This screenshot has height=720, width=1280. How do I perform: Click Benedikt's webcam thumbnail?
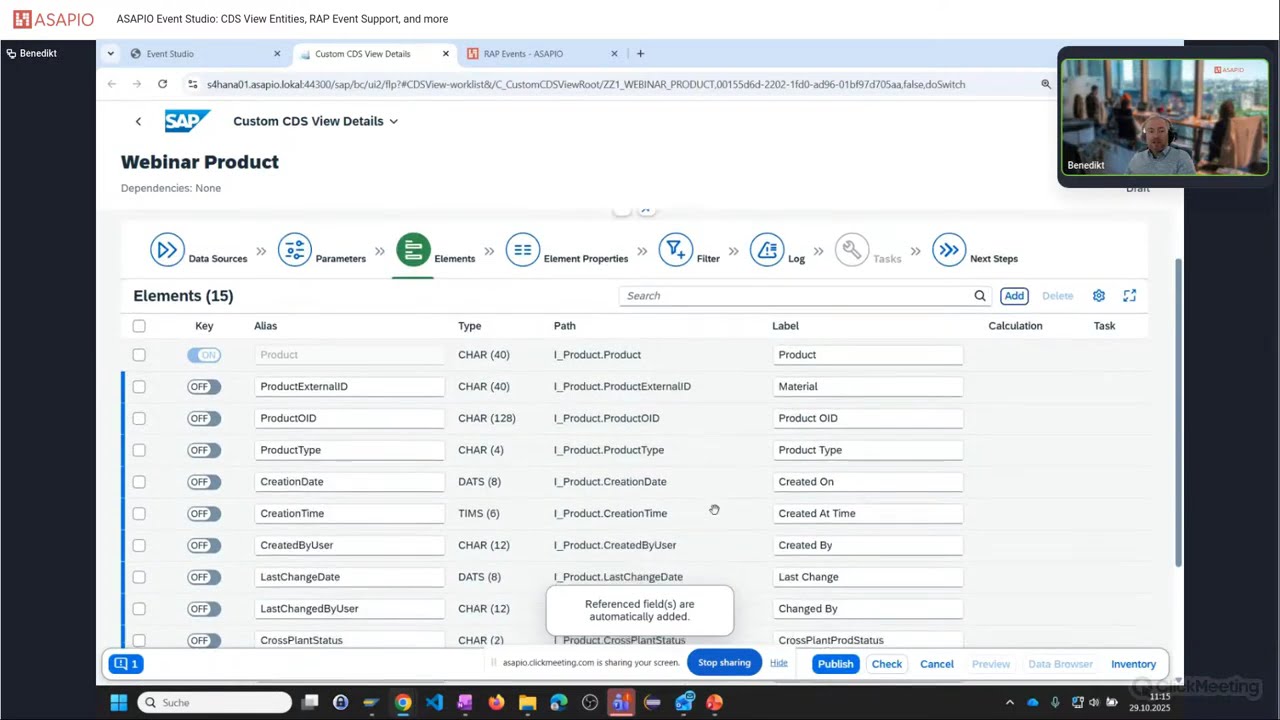click(1164, 117)
